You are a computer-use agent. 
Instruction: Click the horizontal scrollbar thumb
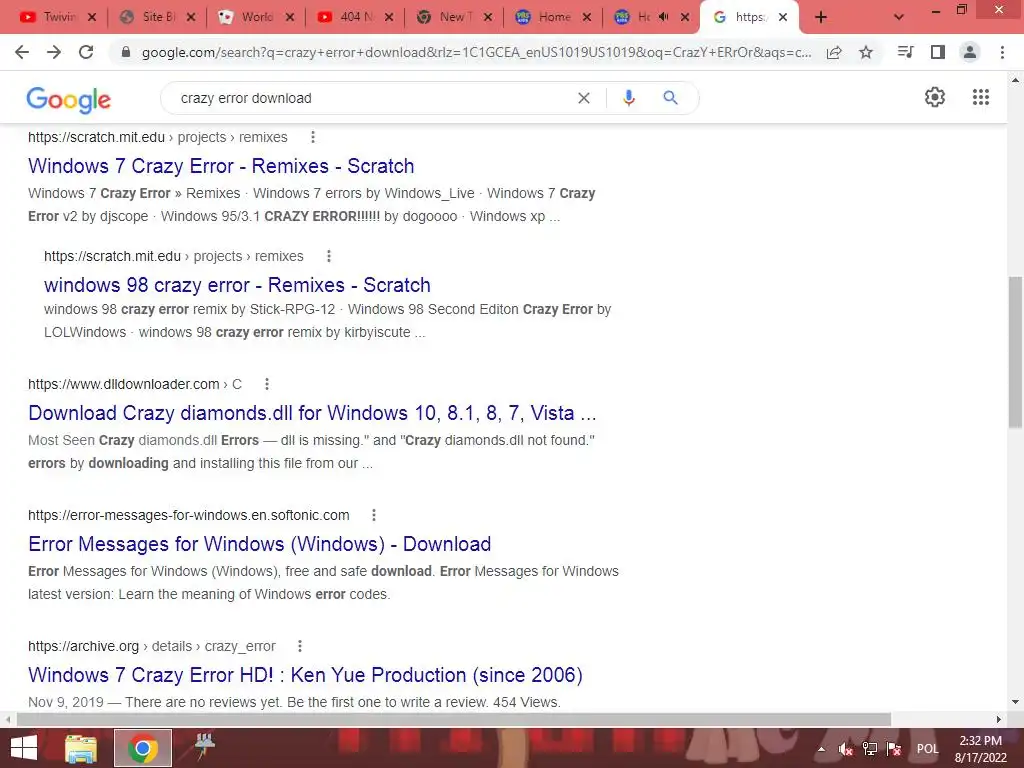pos(454,719)
